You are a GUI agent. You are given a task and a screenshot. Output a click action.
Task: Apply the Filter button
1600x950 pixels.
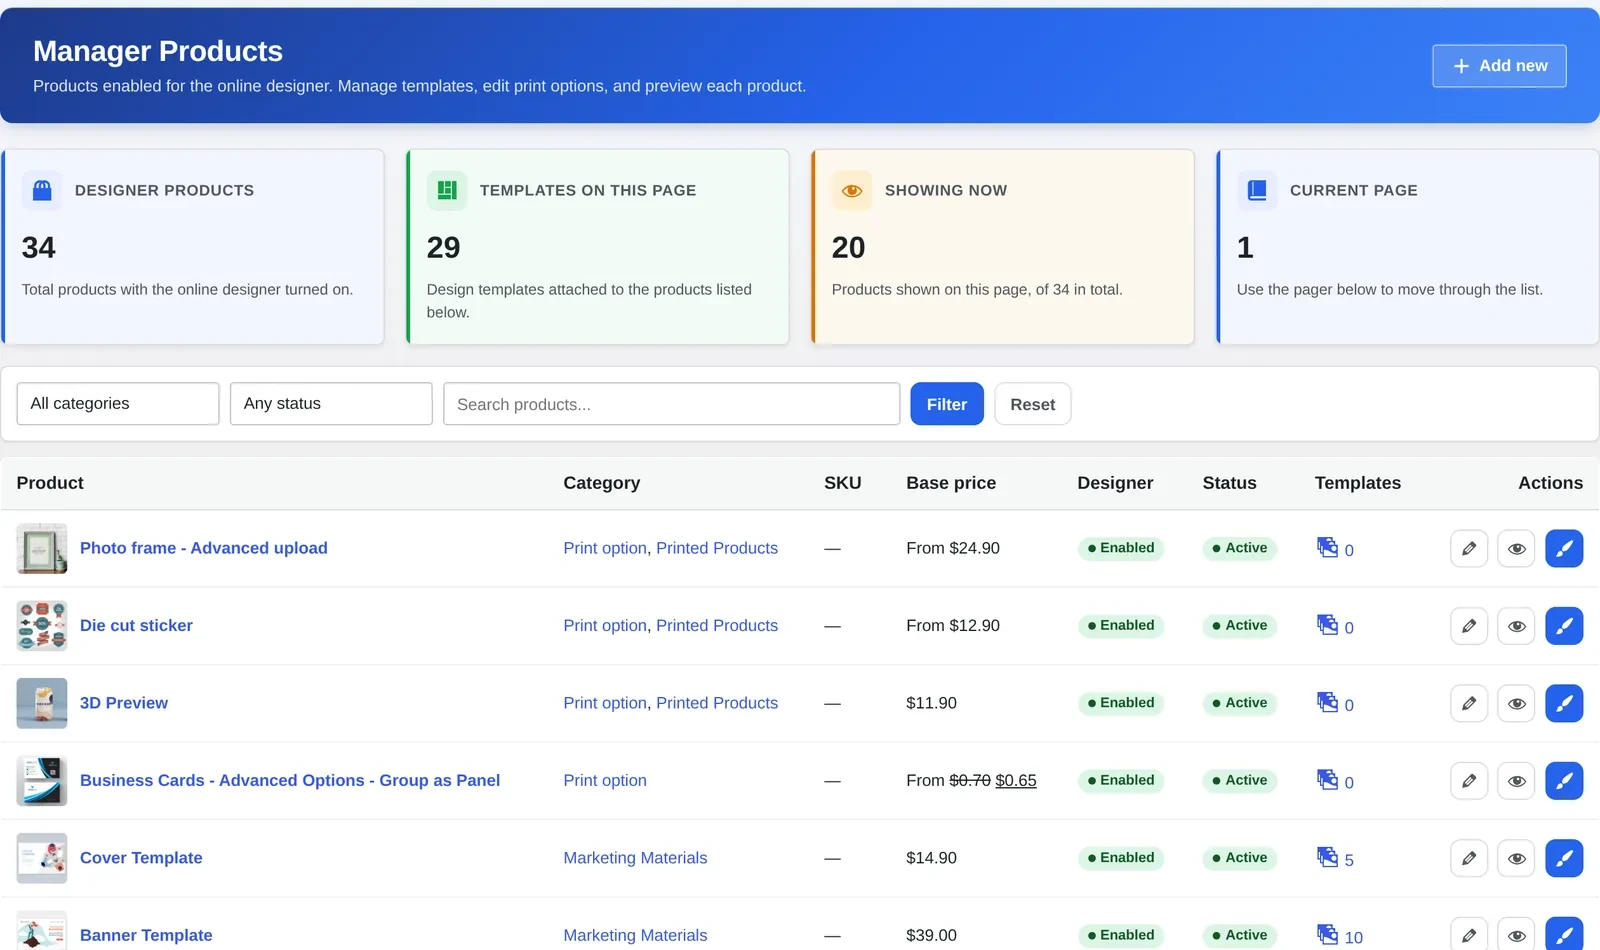(x=947, y=404)
